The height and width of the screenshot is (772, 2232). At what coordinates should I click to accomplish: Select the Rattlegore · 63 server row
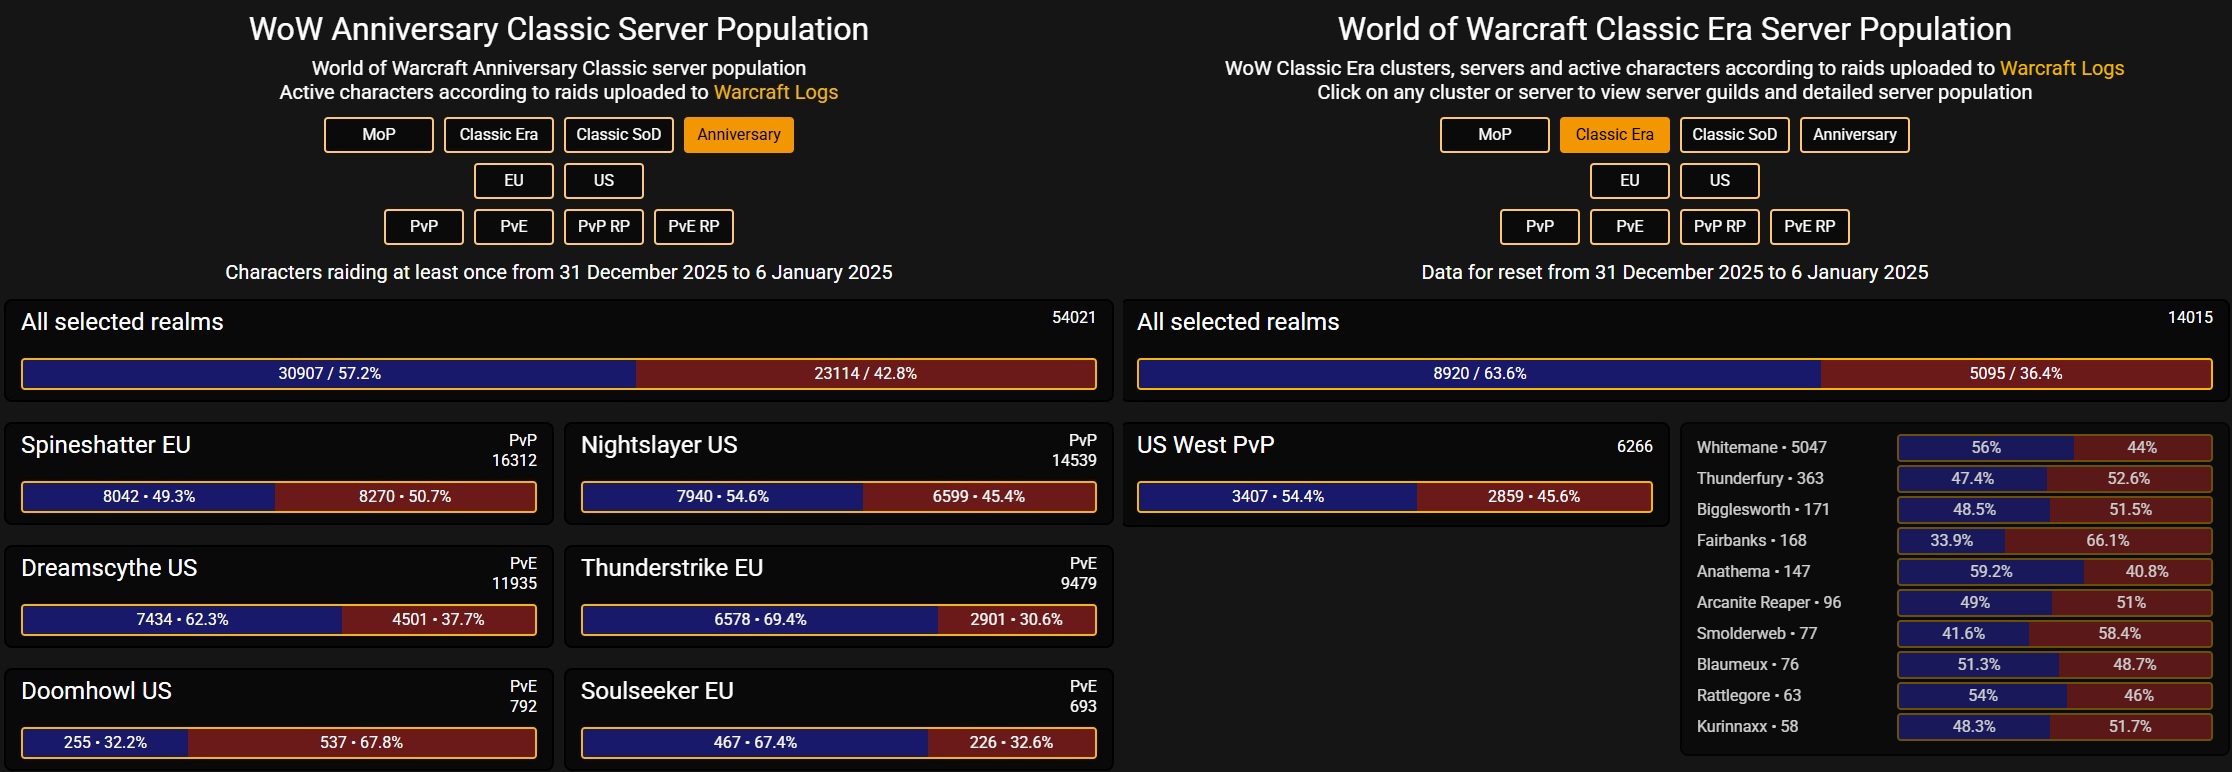click(x=1954, y=696)
